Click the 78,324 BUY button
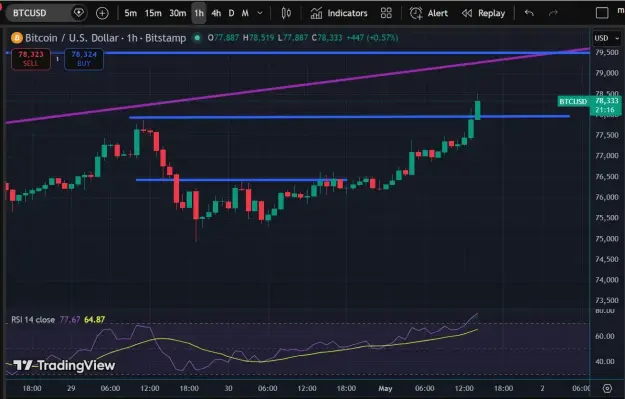 pyautogui.click(x=84, y=59)
